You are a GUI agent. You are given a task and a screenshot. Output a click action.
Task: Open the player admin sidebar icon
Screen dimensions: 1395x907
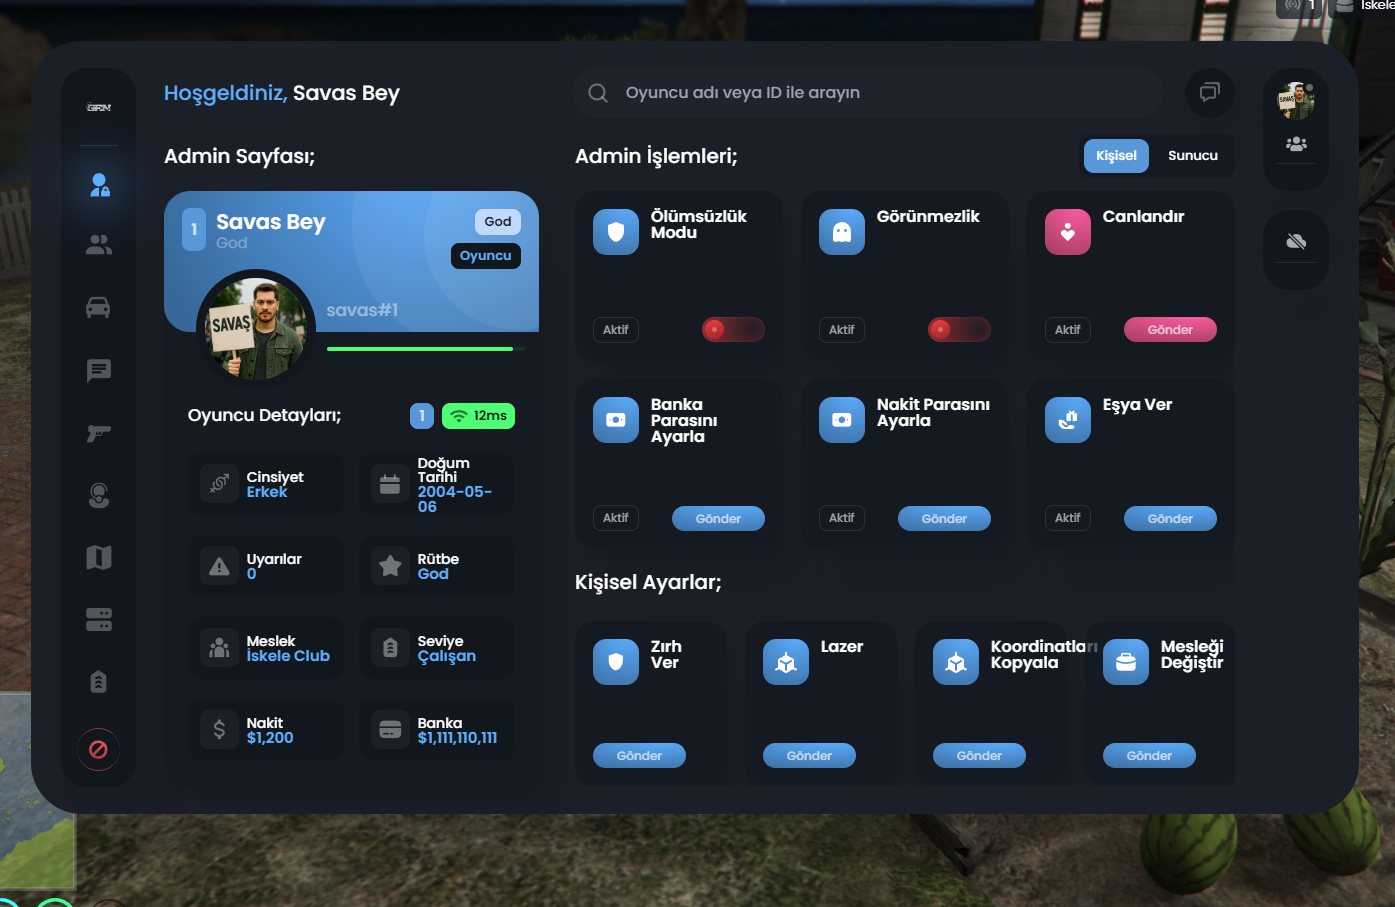pos(99,185)
